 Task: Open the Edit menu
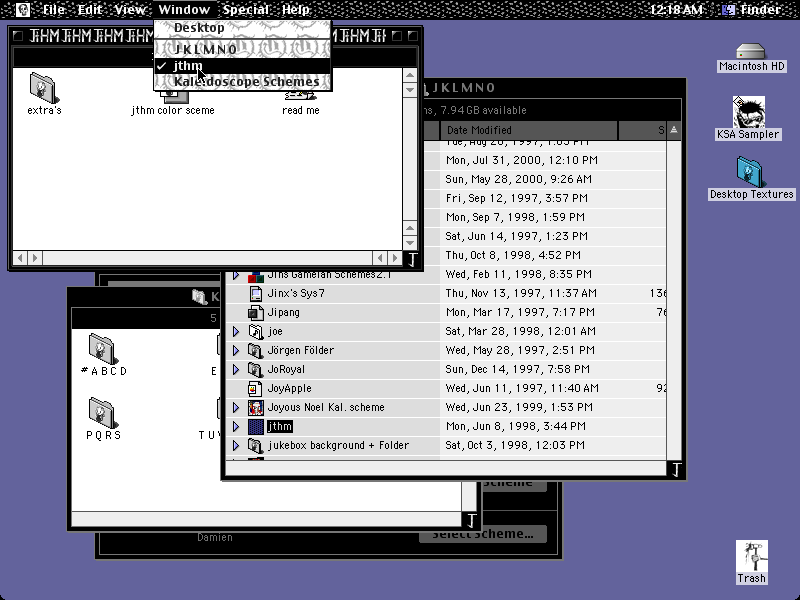[90, 9]
